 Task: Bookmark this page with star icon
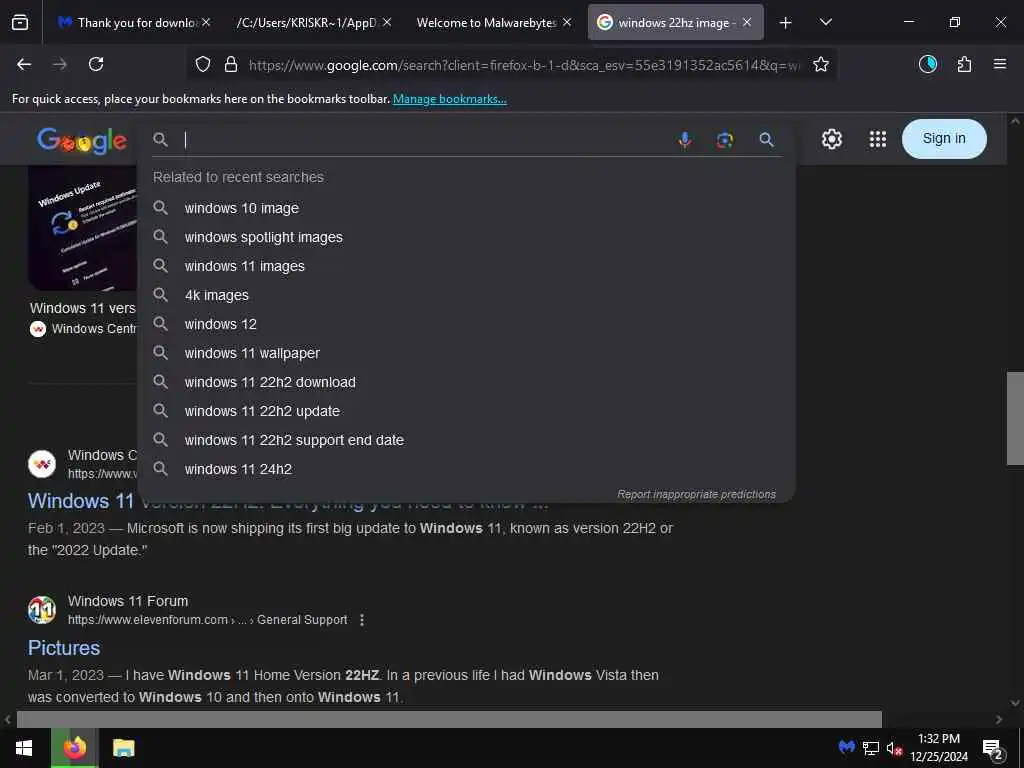821,64
